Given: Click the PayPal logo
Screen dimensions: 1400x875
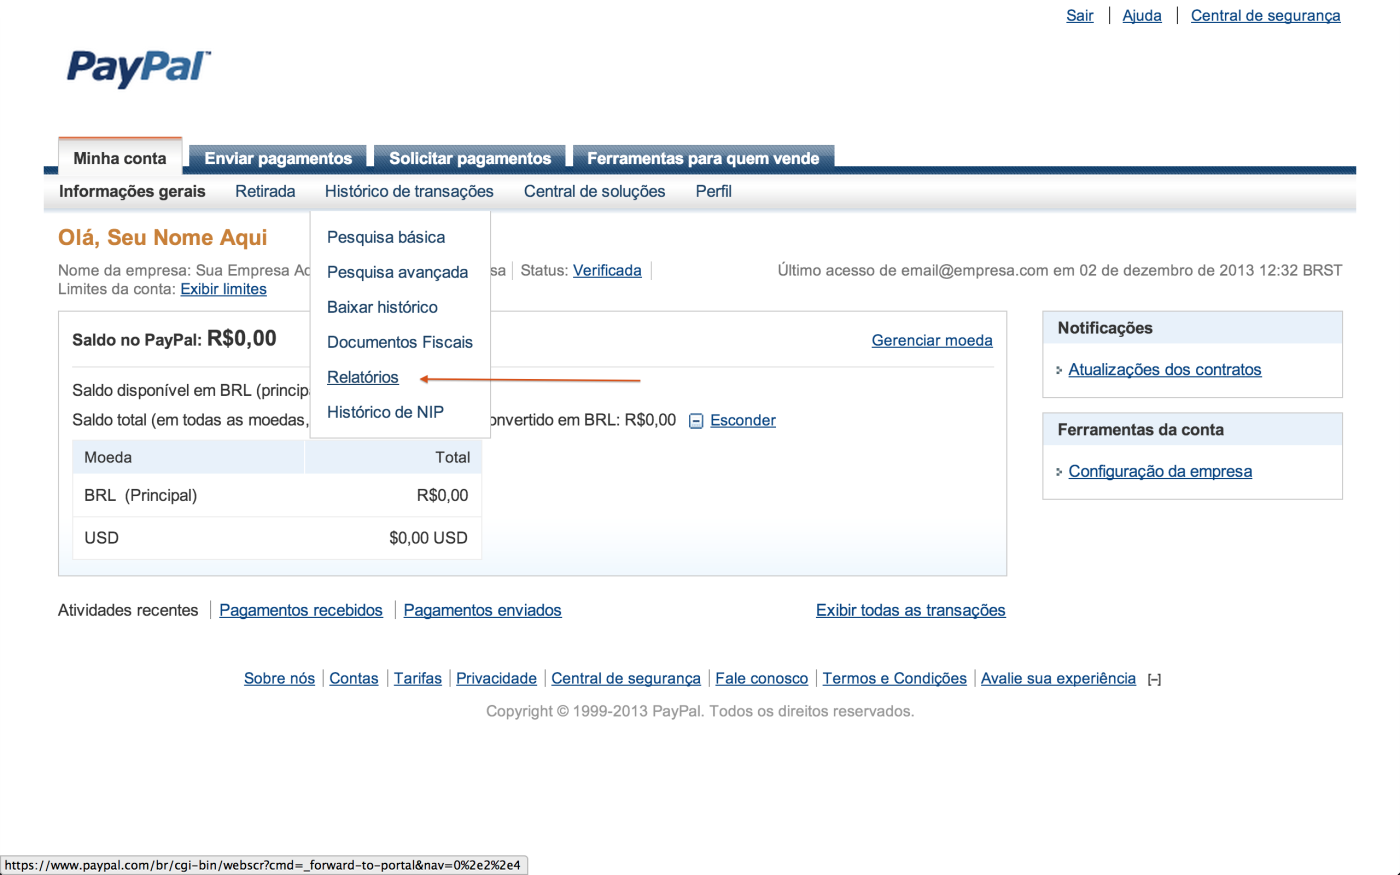Looking at the screenshot, I should click(x=139, y=68).
